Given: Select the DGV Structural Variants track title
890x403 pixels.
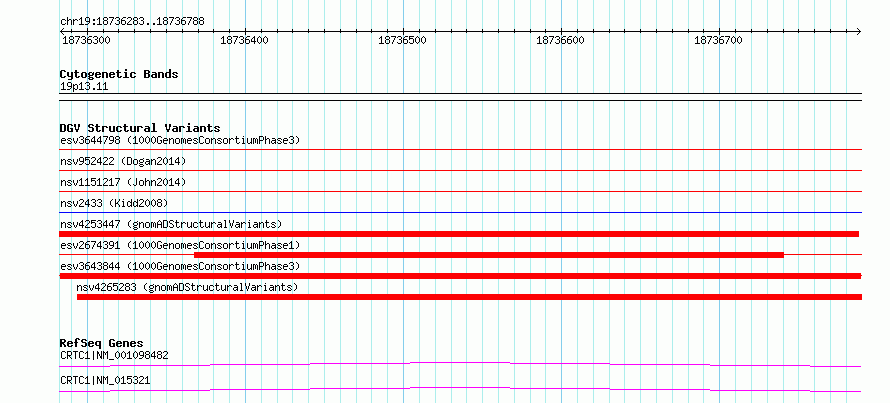Looking at the screenshot, I should [140, 128].
